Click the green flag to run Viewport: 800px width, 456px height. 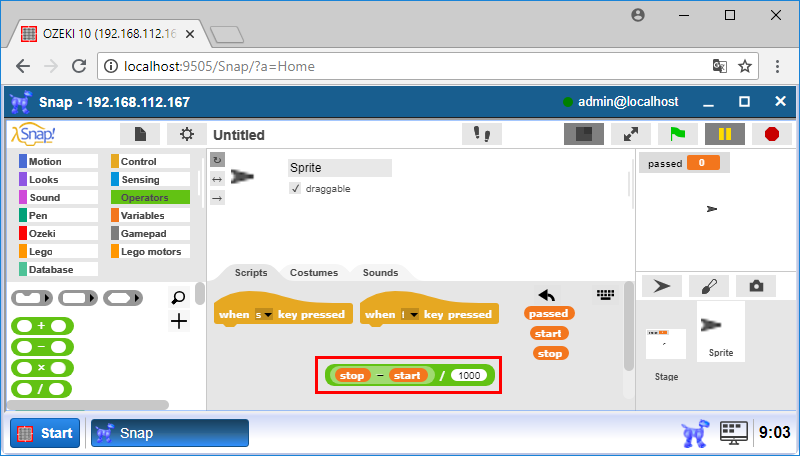tap(678, 134)
